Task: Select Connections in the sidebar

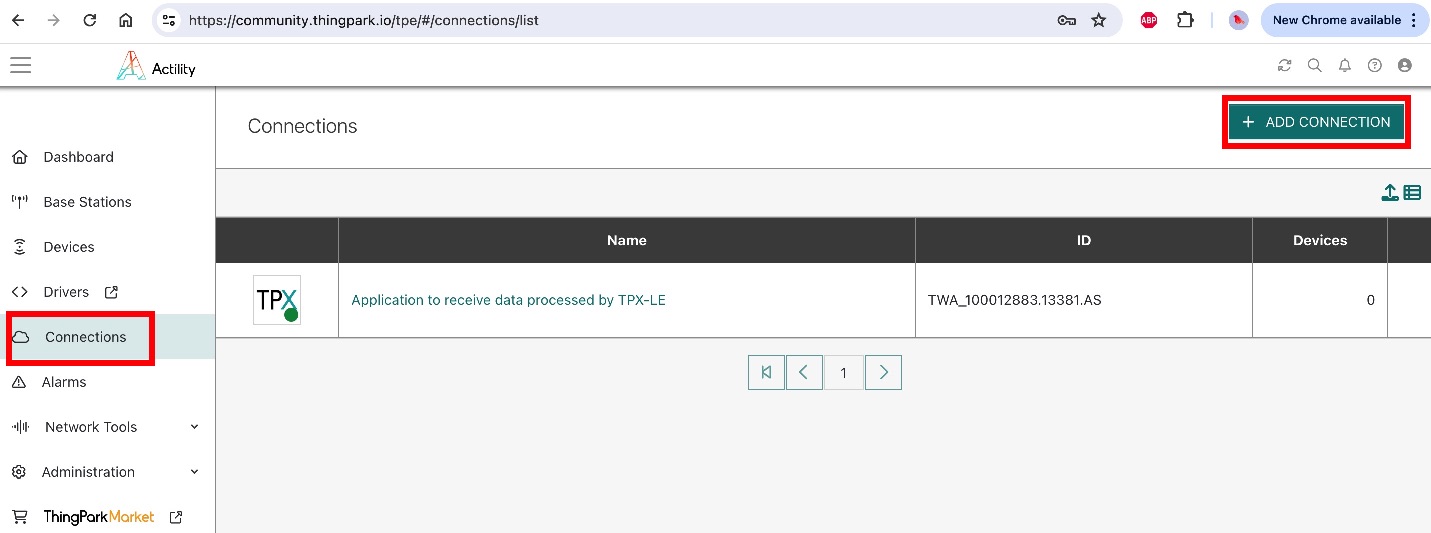Action: click(x=107, y=337)
